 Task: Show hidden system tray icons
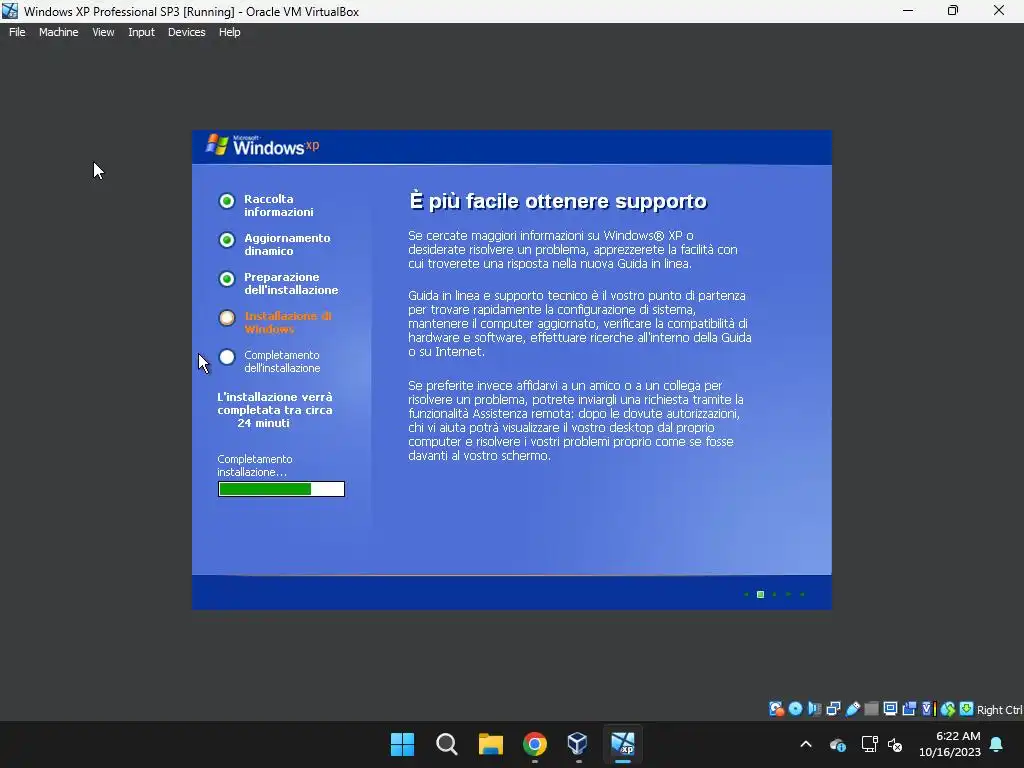tap(806, 744)
